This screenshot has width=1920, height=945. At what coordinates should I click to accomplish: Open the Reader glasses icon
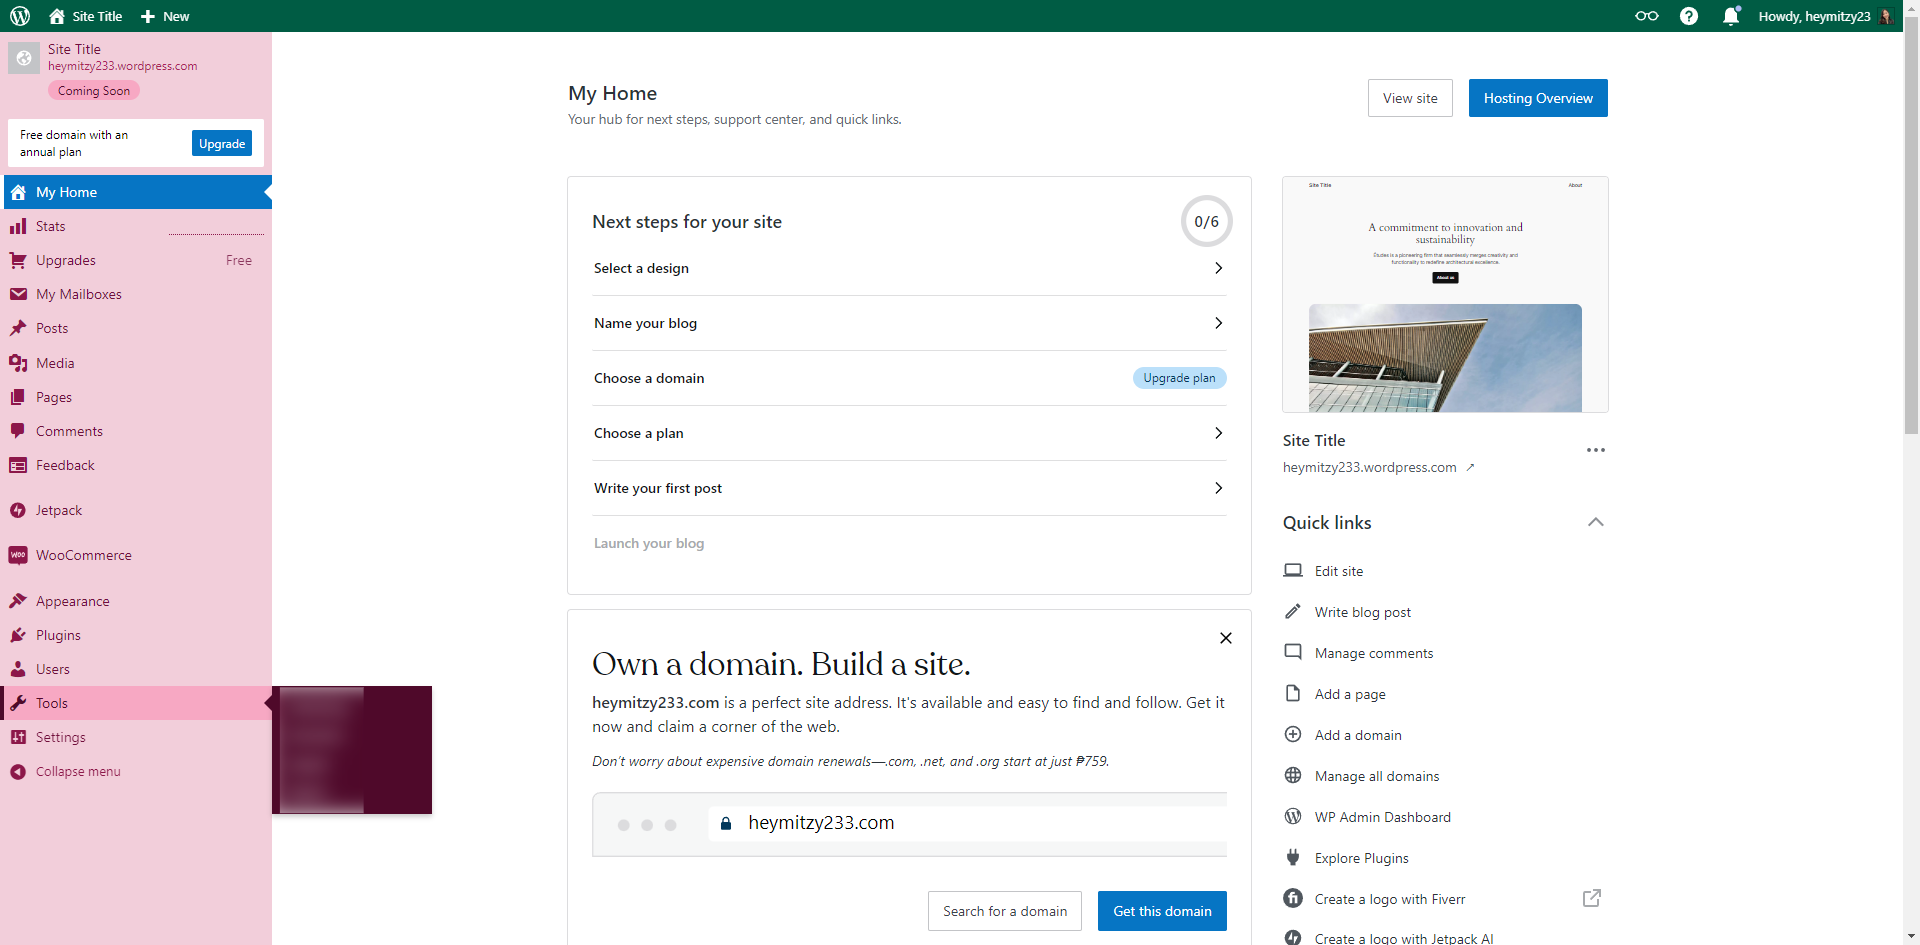pyautogui.click(x=1646, y=16)
